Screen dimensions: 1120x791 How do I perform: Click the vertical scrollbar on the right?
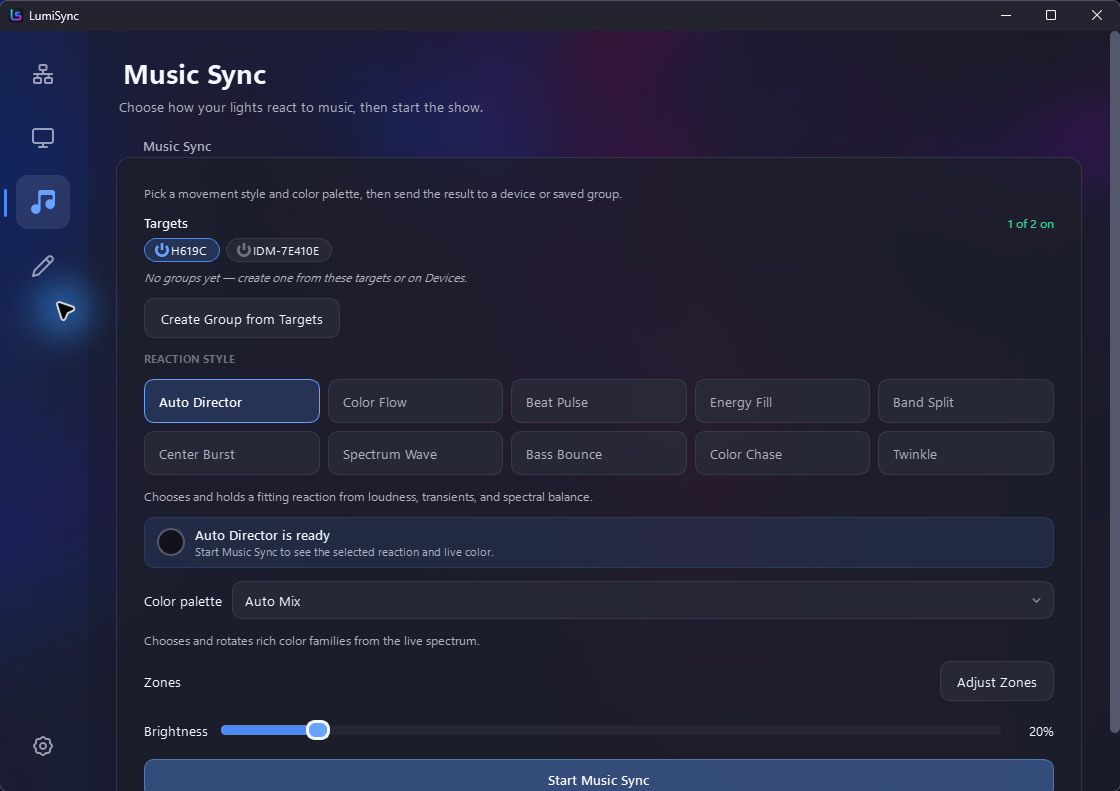(1114, 382)
